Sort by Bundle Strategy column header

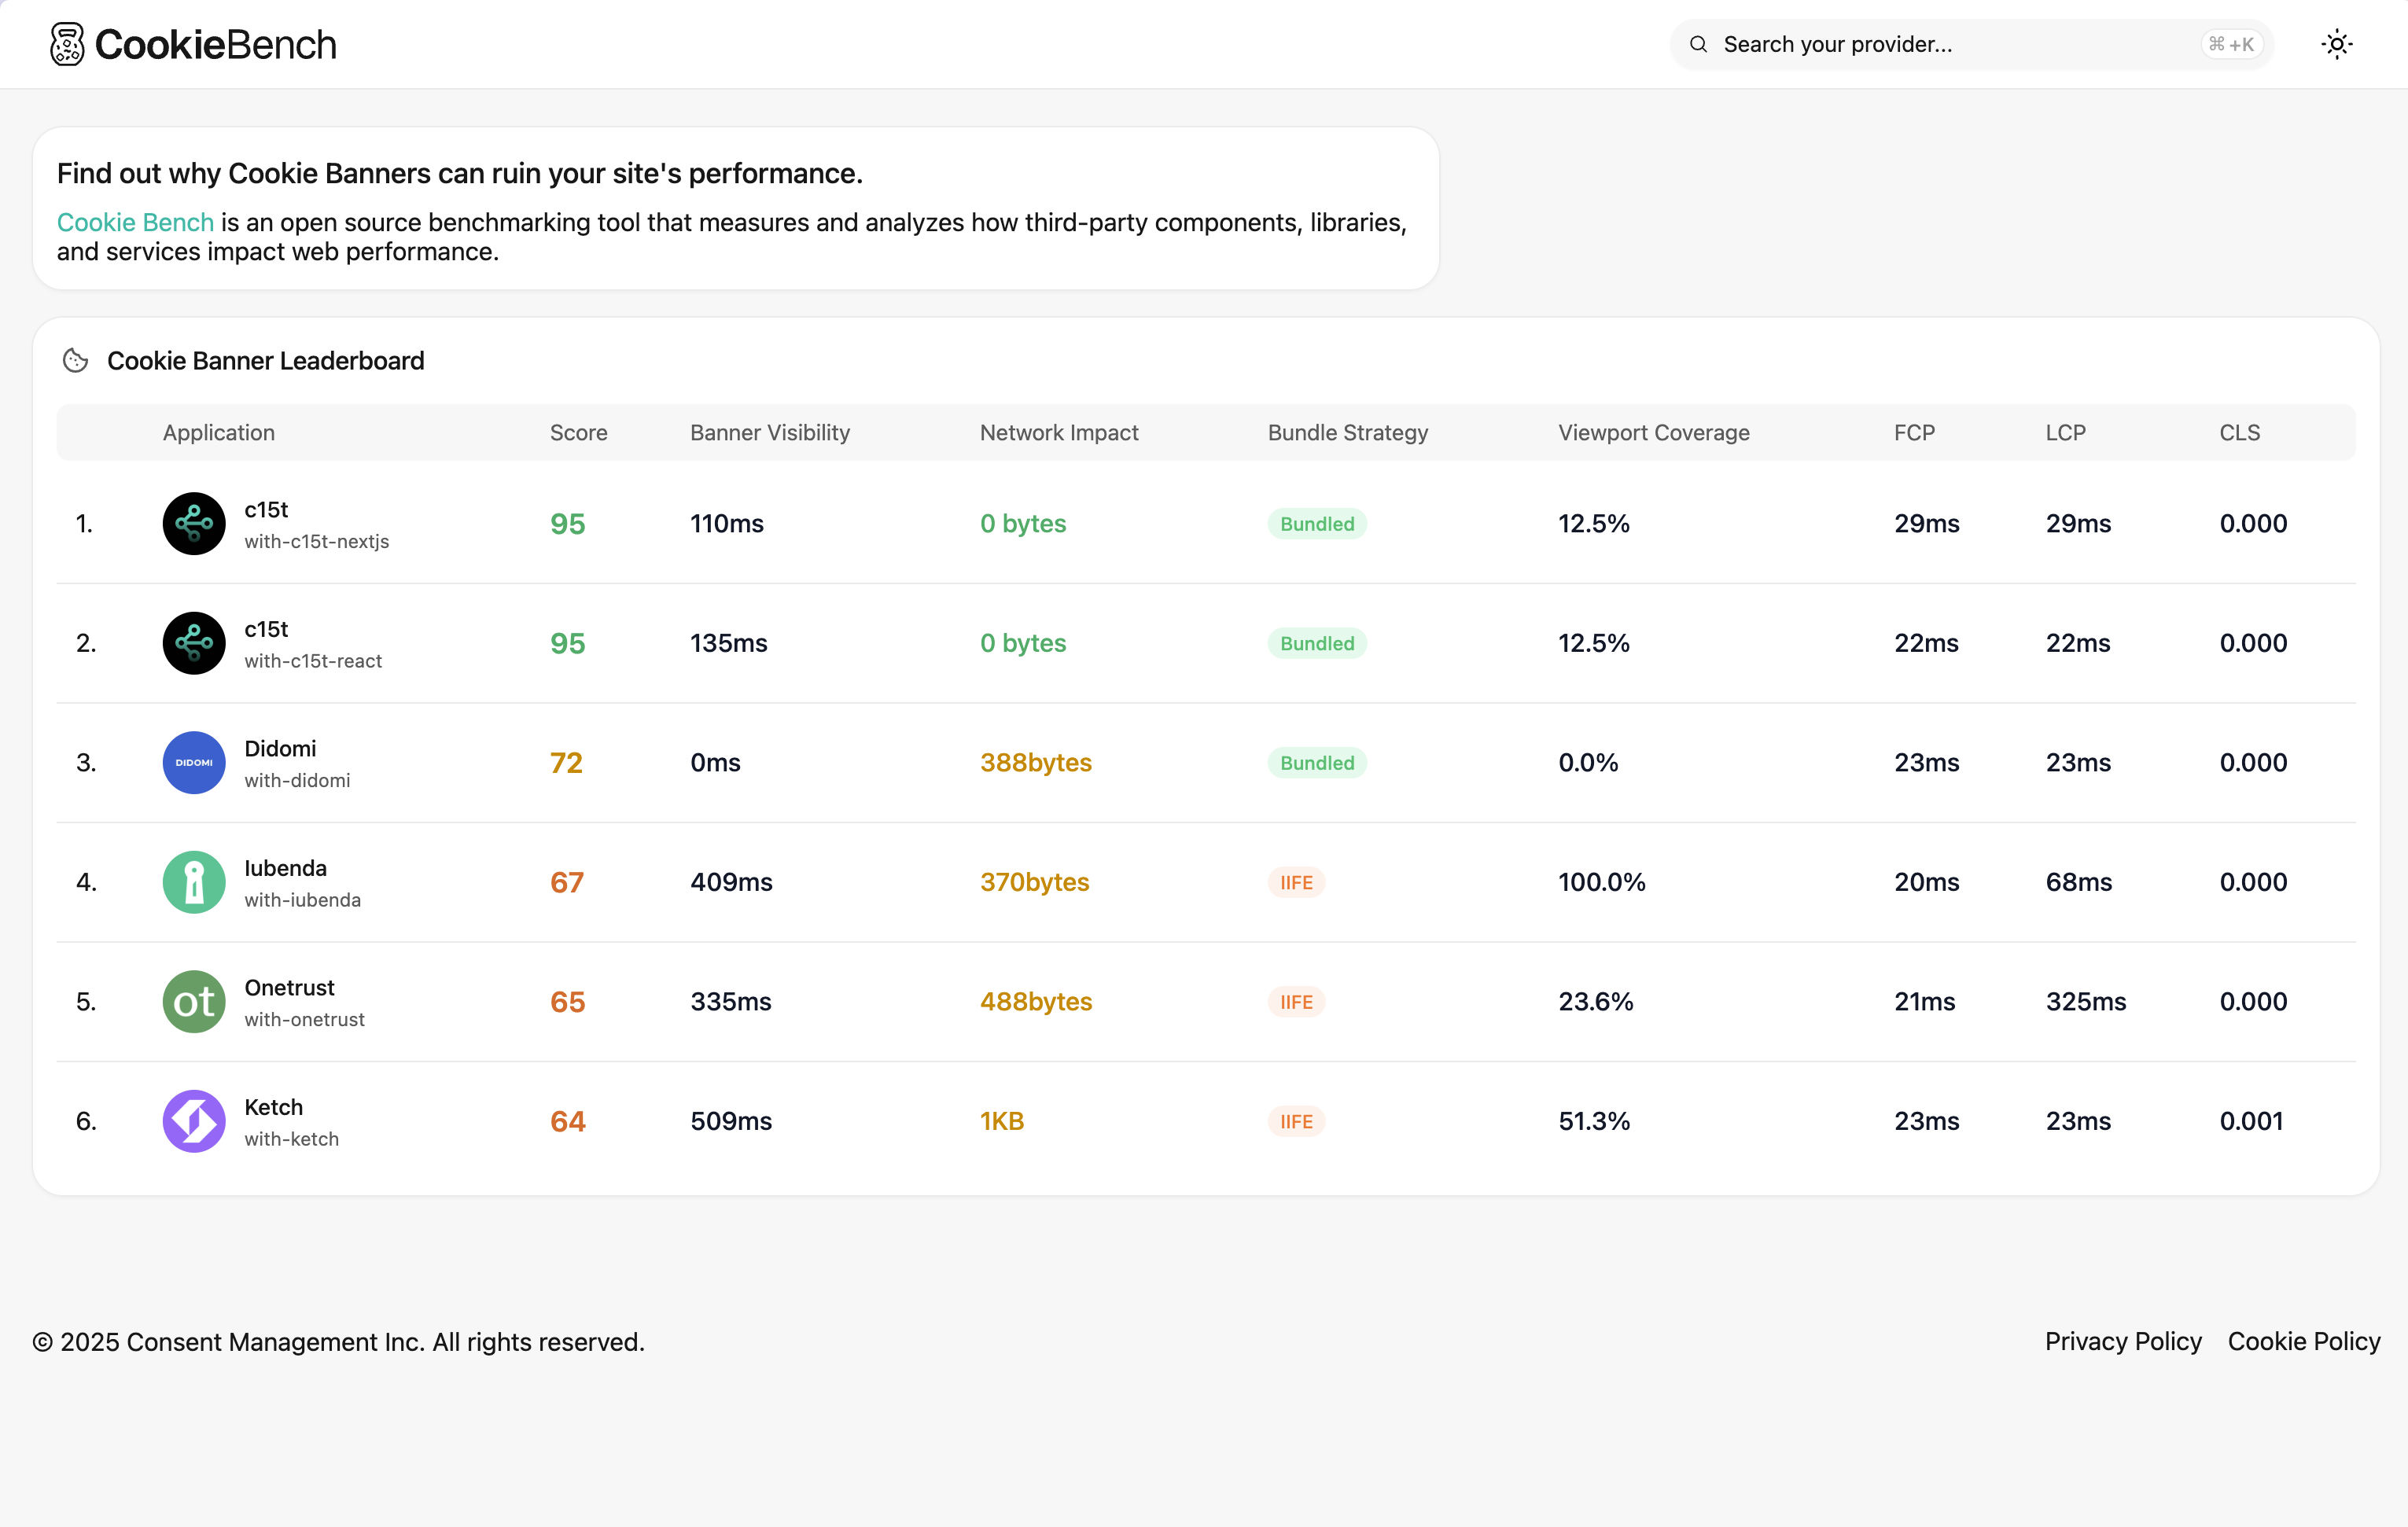tap(1348, 432)
